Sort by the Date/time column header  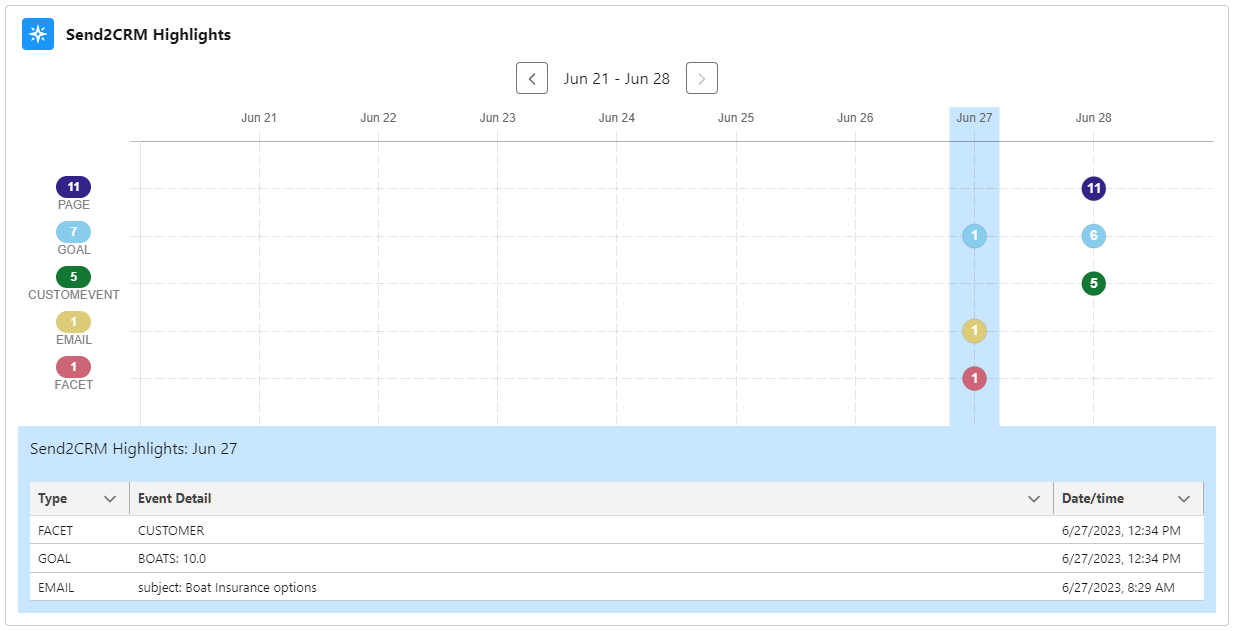point(1093,498)
